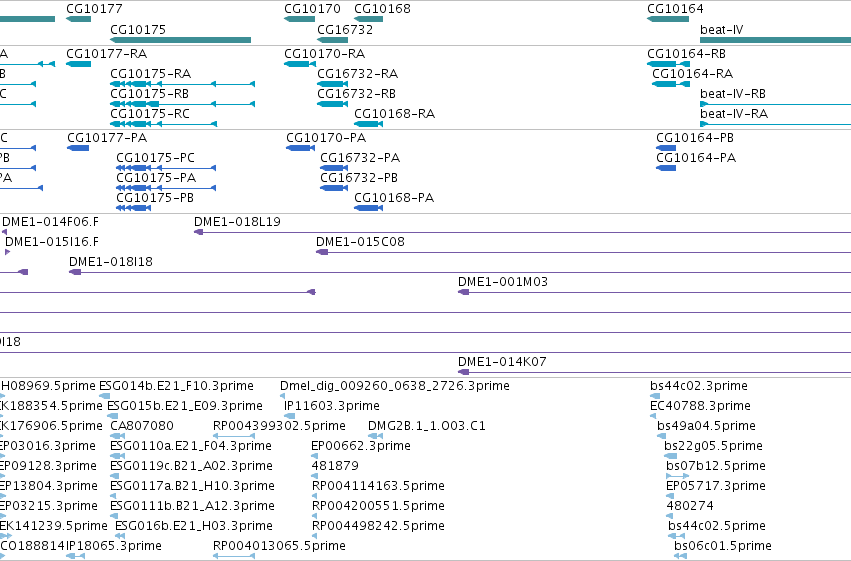This screenshot has width=851, height=561.
Task: Select the CG10175-PB protein label
Action: [x=155, y=198]
